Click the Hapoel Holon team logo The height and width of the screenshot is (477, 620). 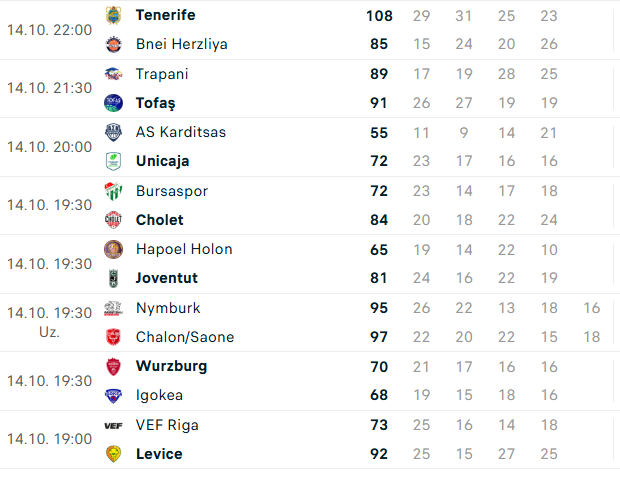pos(114,249)
